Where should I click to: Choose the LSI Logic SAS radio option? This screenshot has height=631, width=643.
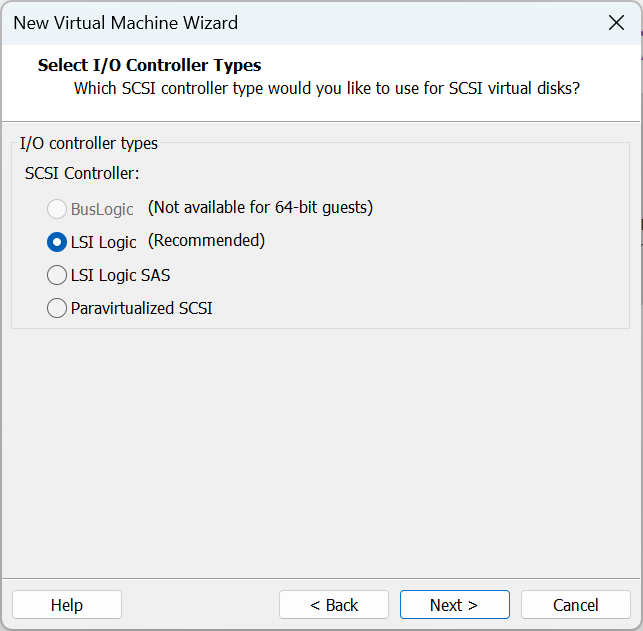(57, 275)
